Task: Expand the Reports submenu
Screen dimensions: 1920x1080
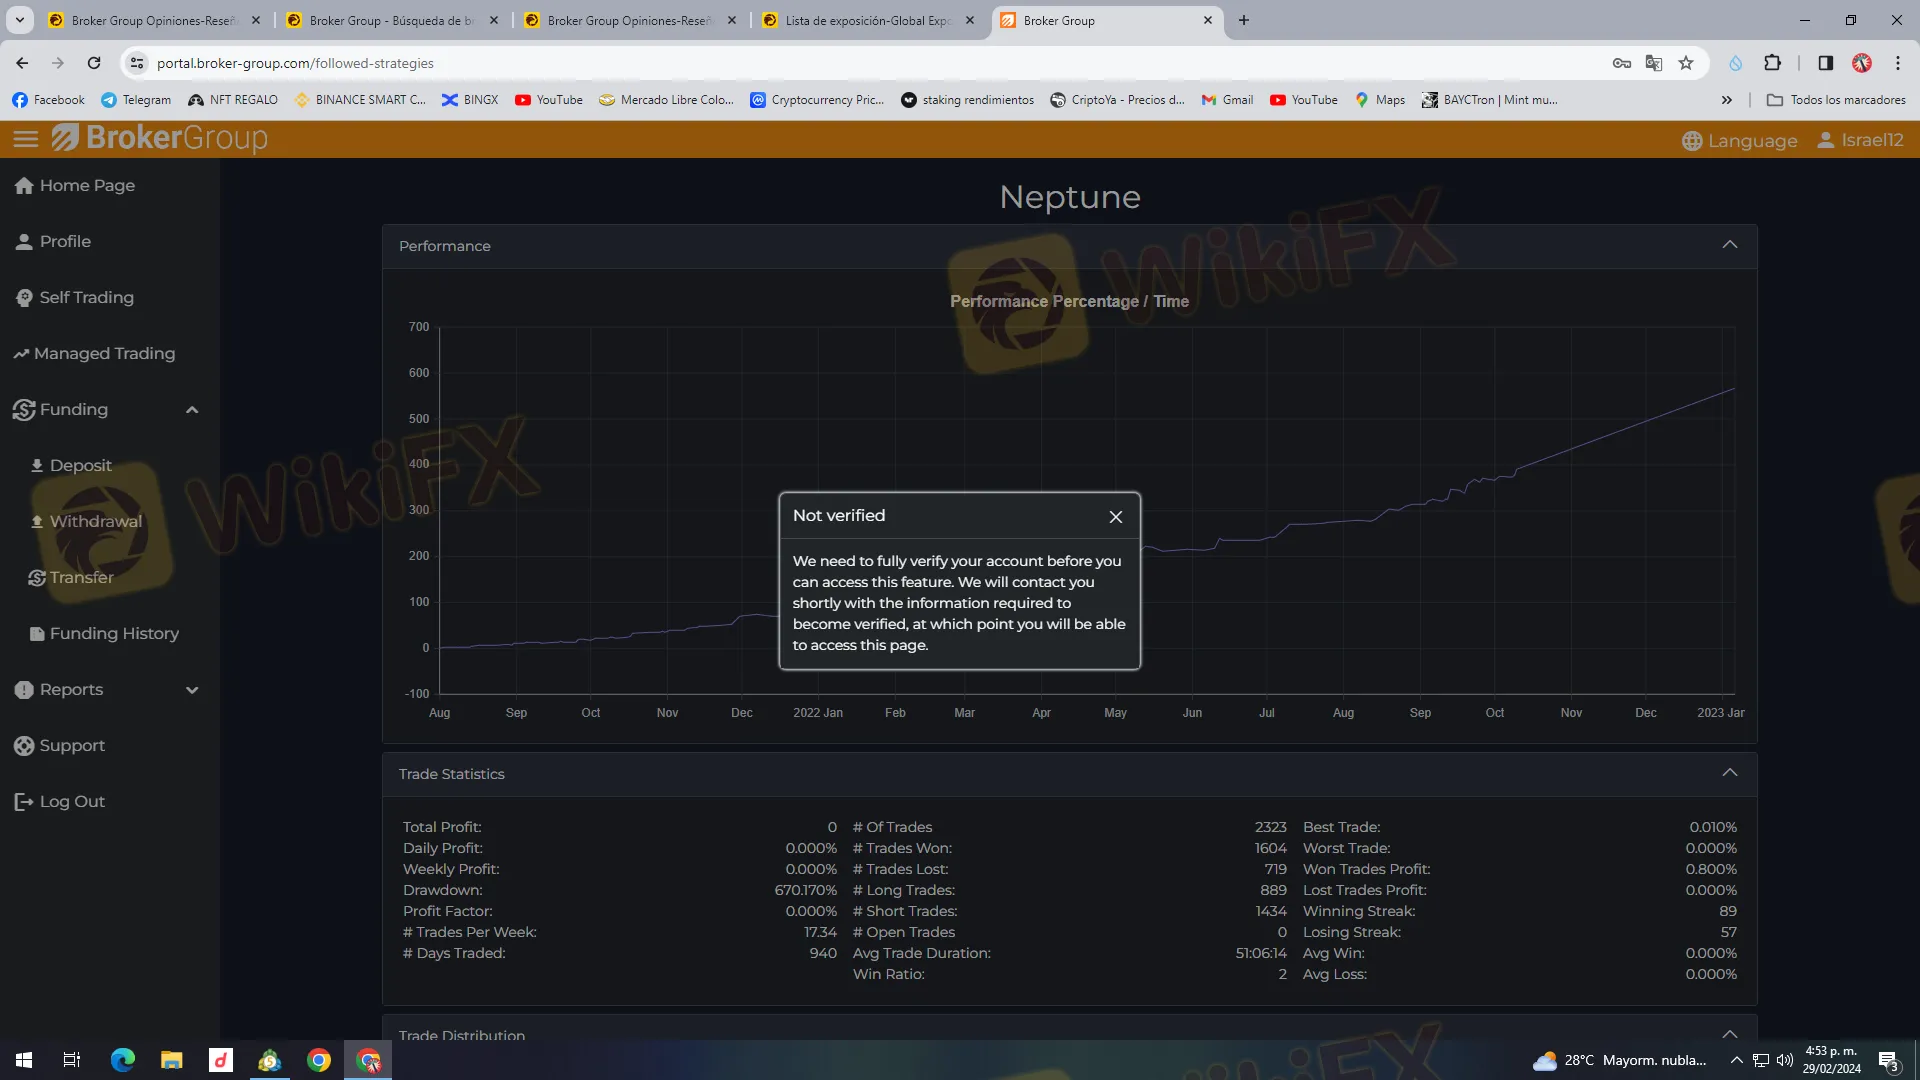Action: (192, 690)
